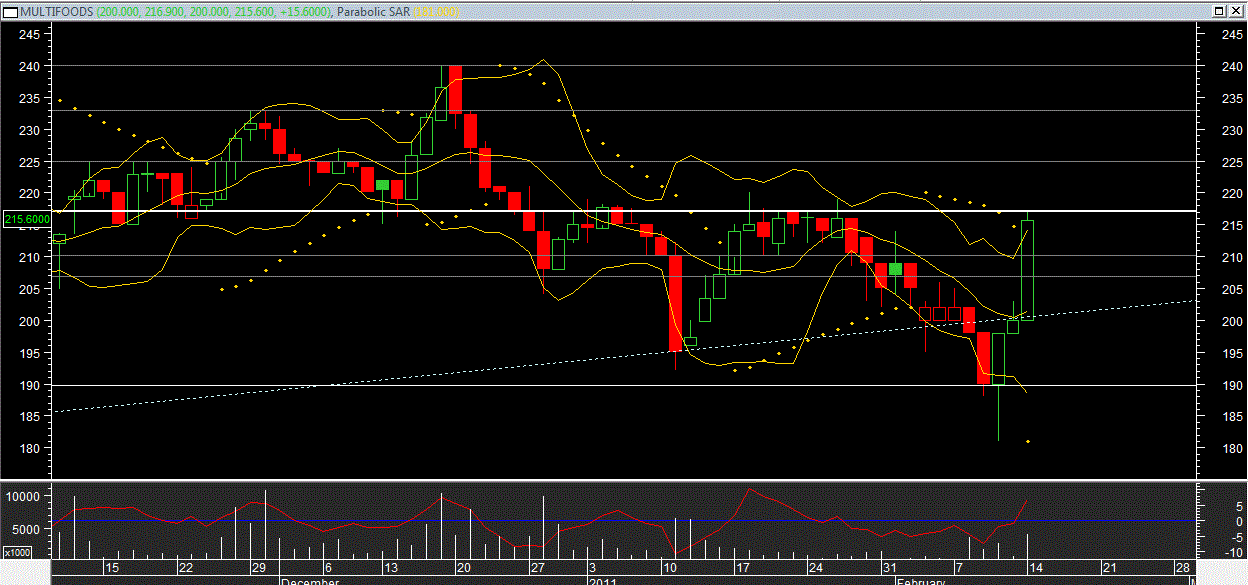Click the lowest Parabolic SAR dot near 181
Screen dimensions: 1248x585
pos(1028,441)
